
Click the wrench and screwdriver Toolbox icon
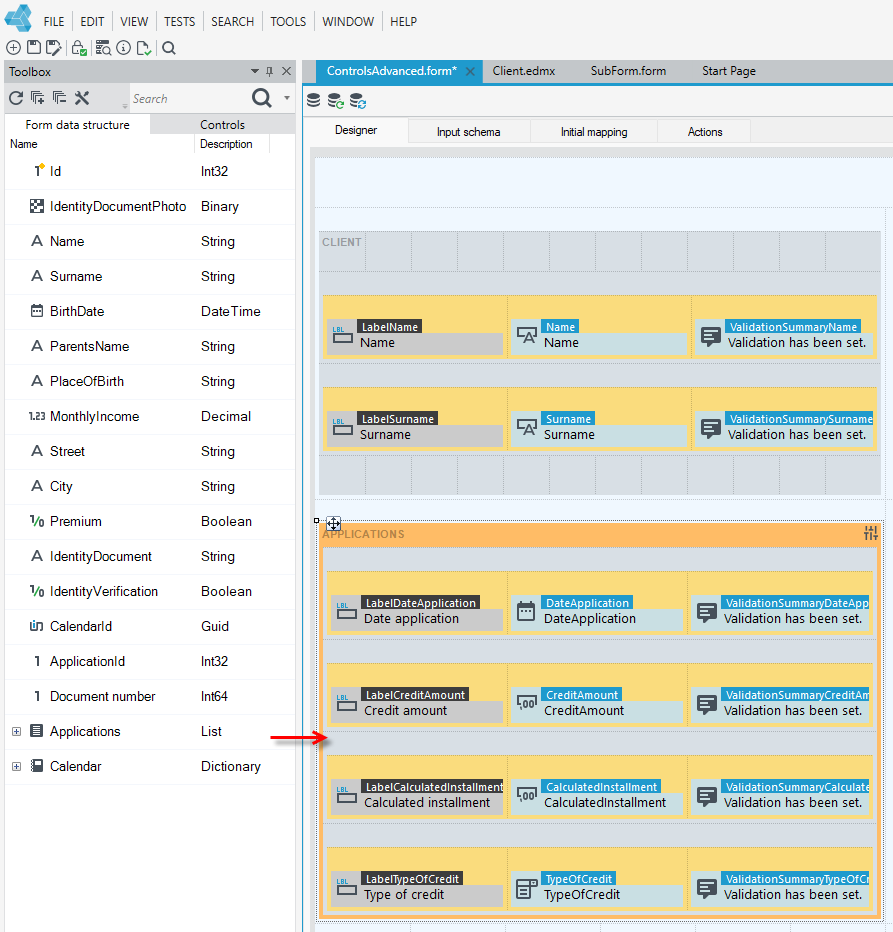pyautogui.click(x=82, y=98)
